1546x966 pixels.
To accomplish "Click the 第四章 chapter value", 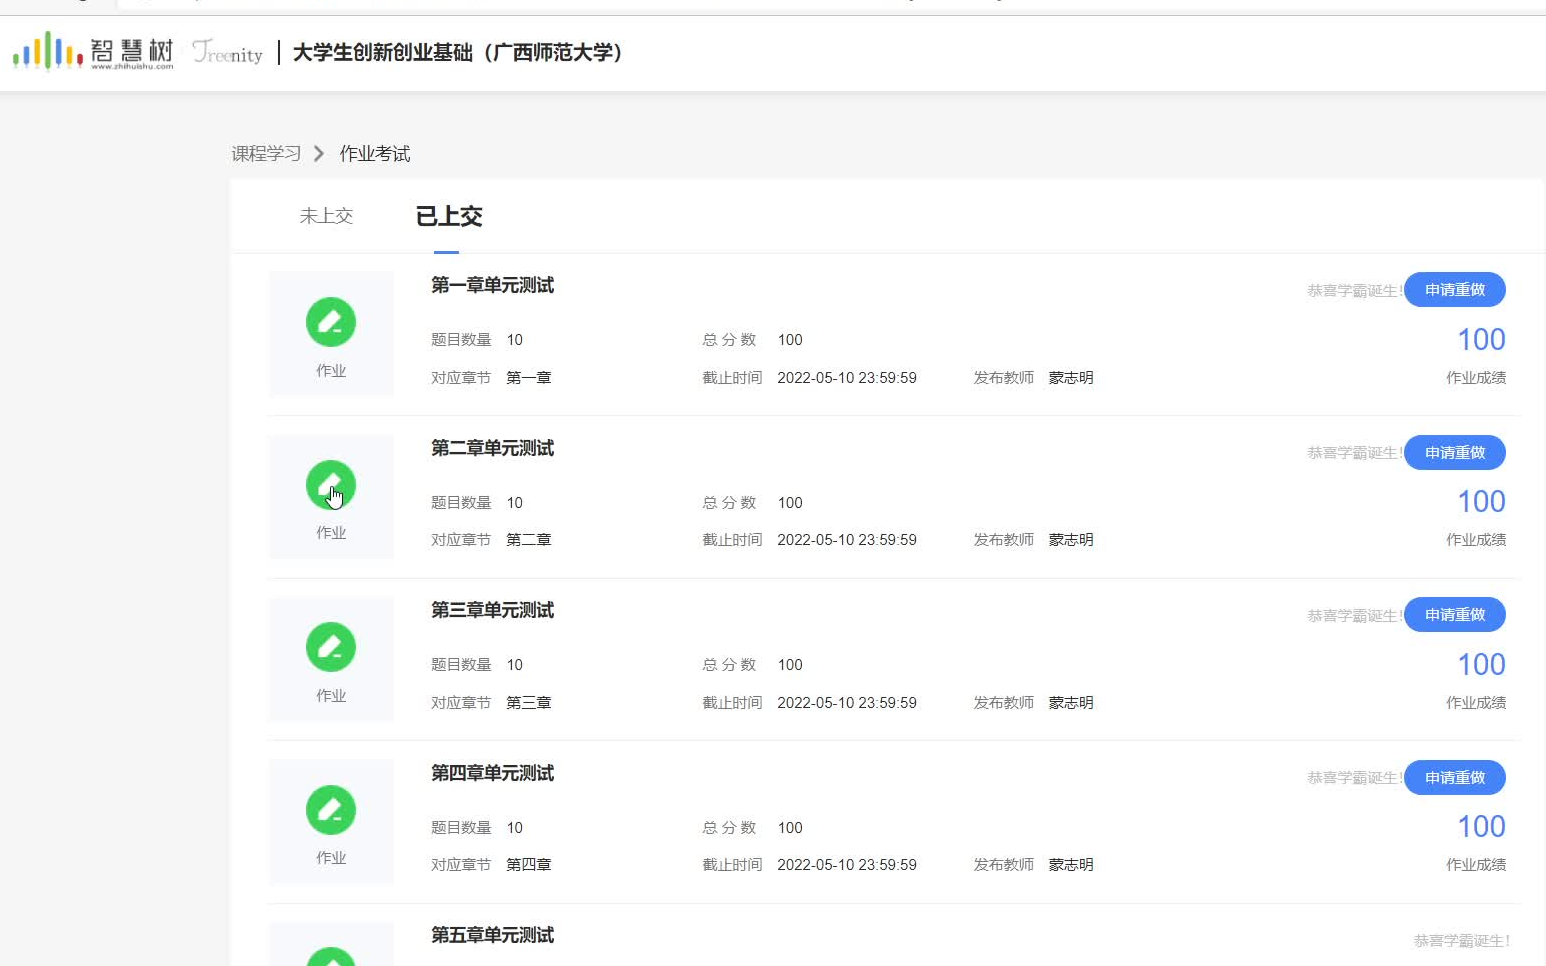I will click(528, 865).
